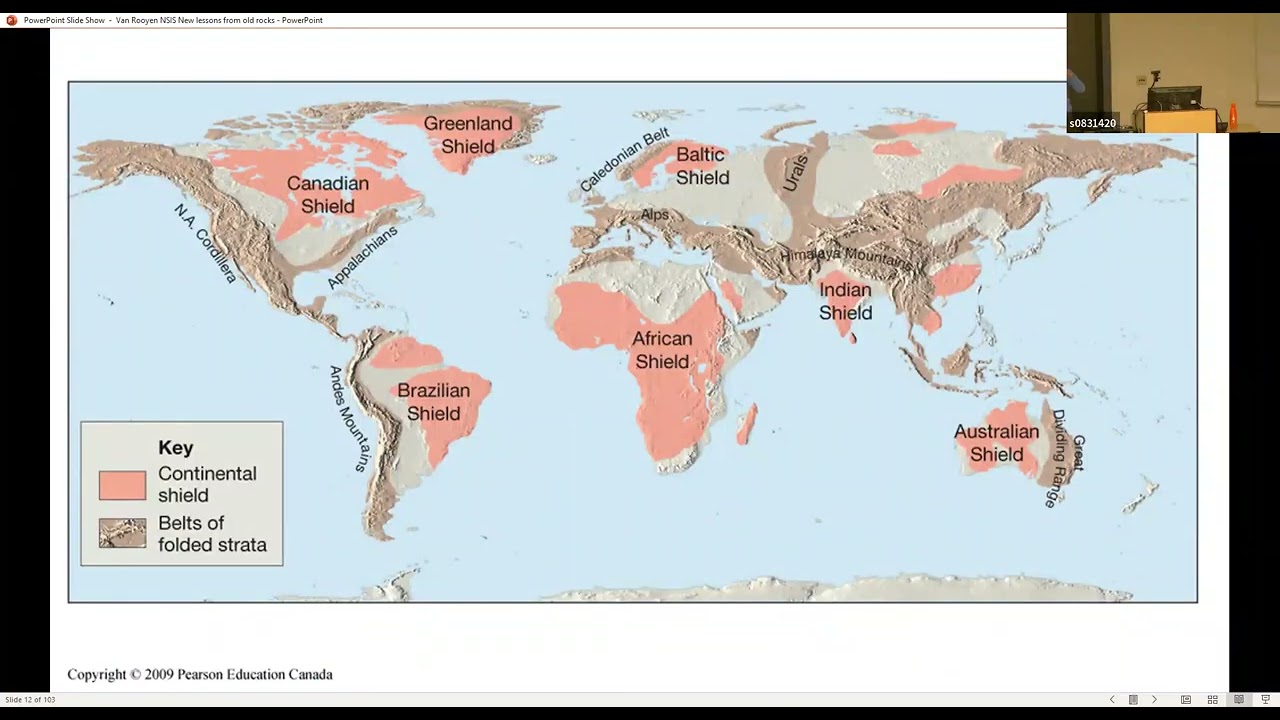Click the PowerPoint logo in title bar
This screenshot has width=1280, height=720.
12,20
